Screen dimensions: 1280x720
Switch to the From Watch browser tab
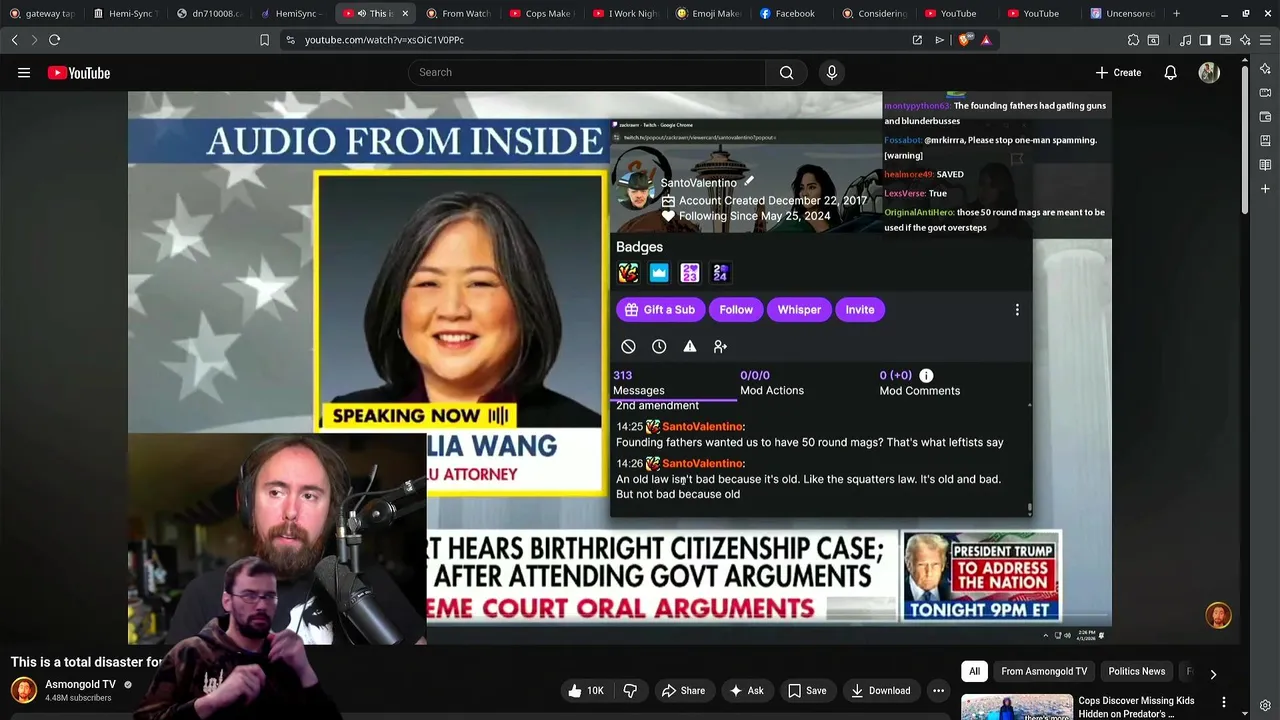[x=459, y=13]
